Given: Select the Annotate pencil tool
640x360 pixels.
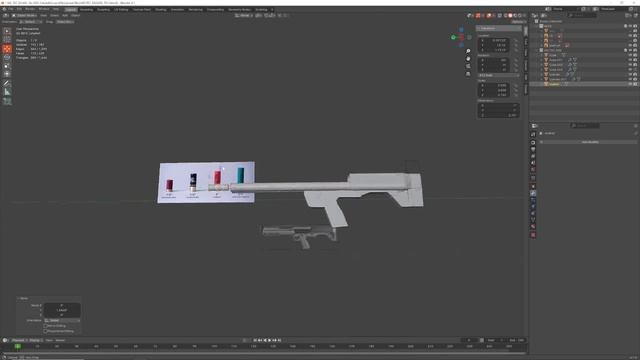Looking at the screenshot, I should click(x=7, y=83).
